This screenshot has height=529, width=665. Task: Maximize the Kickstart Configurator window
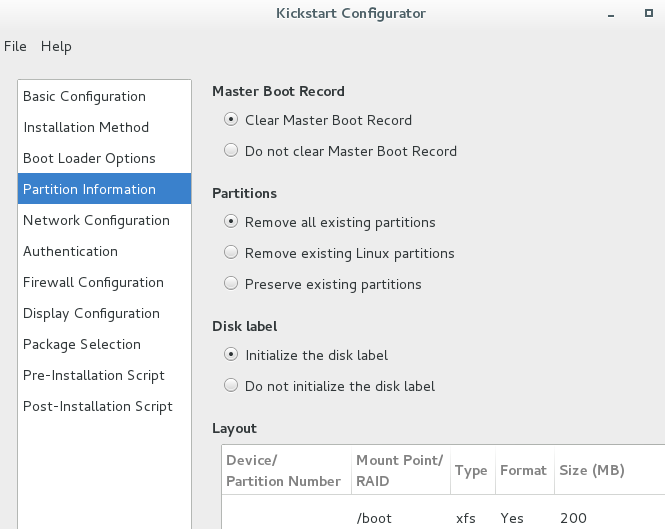(x=648, y=13)
